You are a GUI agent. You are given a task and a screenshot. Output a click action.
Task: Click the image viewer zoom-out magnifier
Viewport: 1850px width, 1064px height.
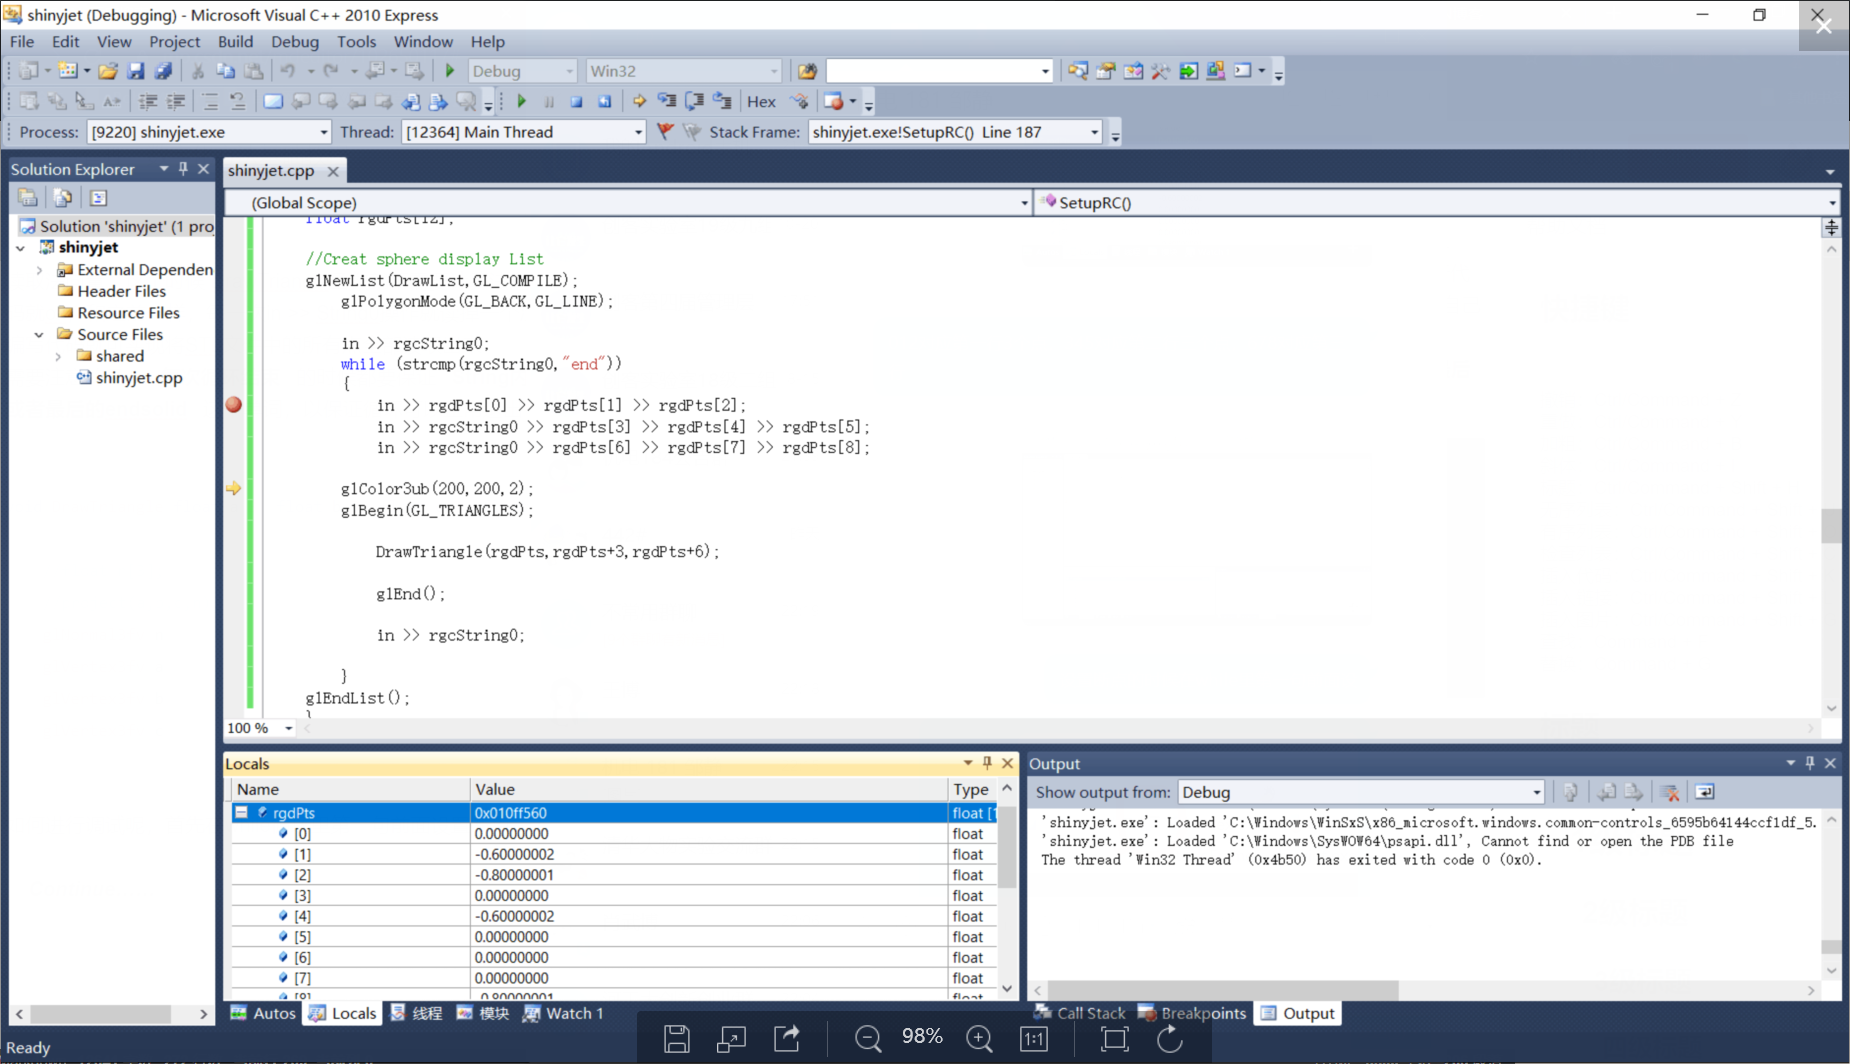(867, 1039)
